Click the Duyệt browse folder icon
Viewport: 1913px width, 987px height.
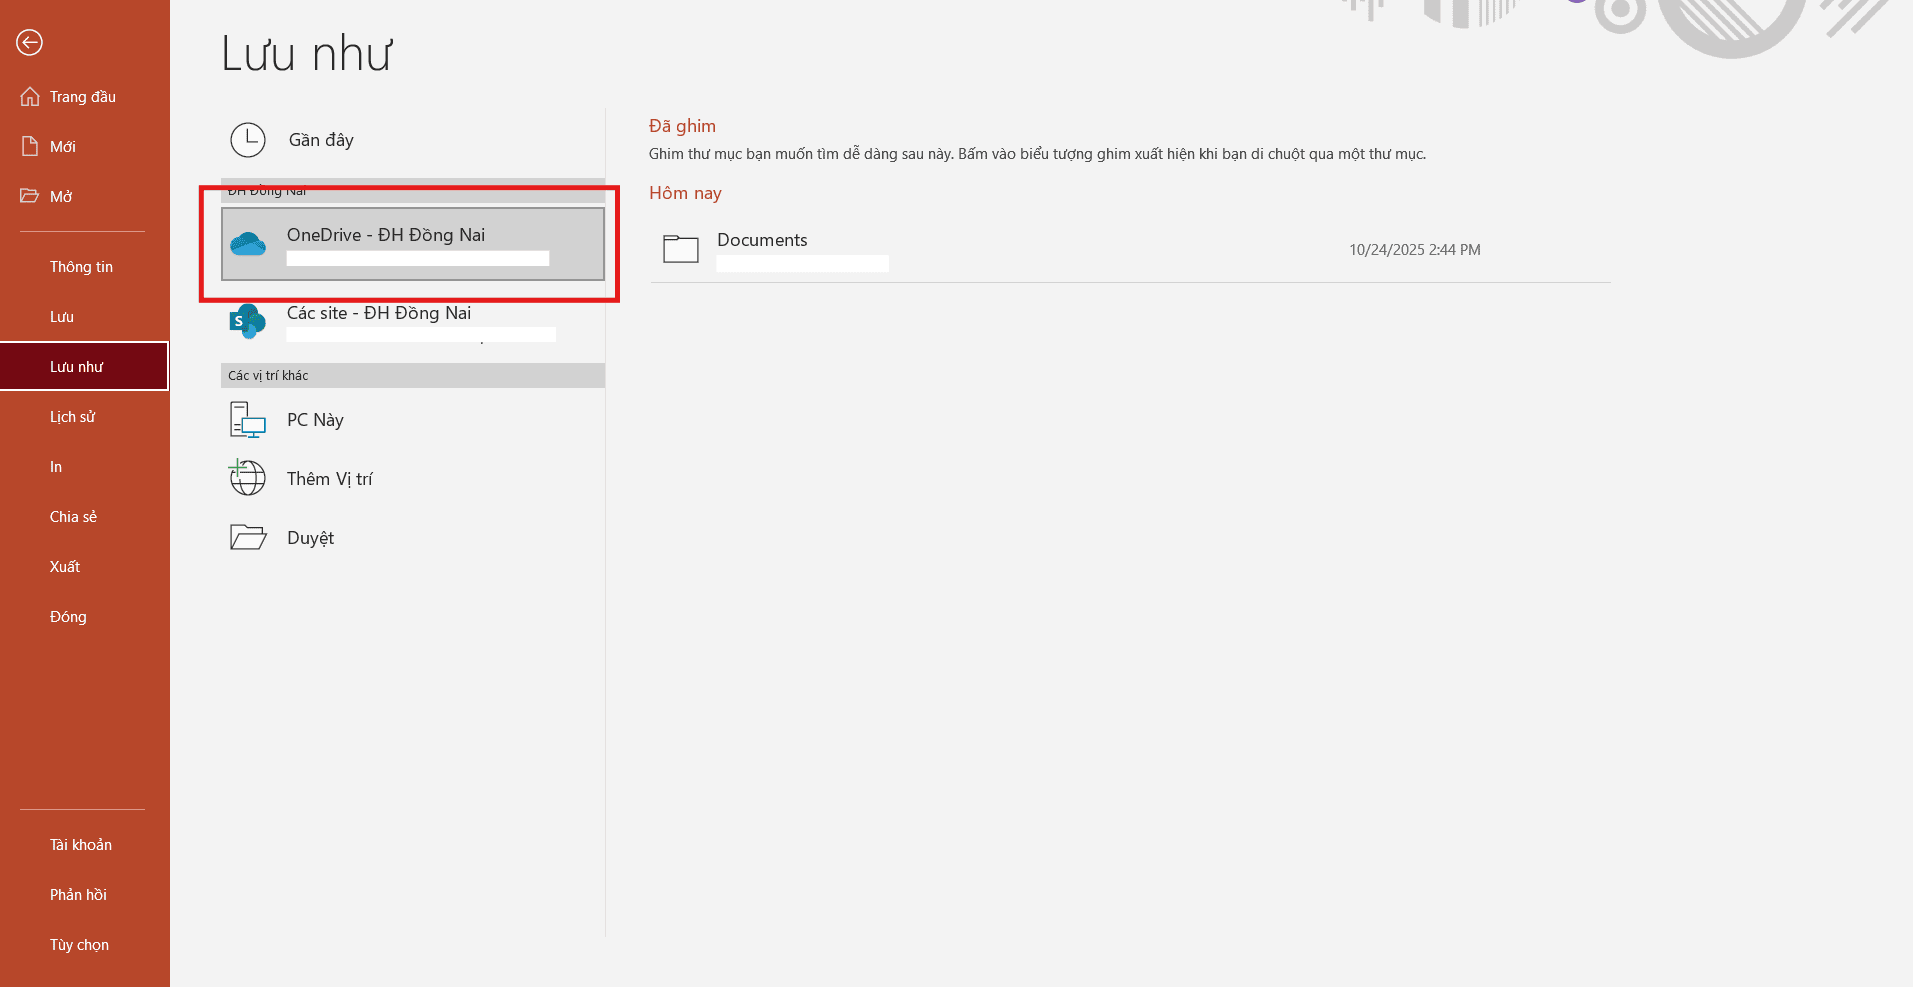point(248,537)
